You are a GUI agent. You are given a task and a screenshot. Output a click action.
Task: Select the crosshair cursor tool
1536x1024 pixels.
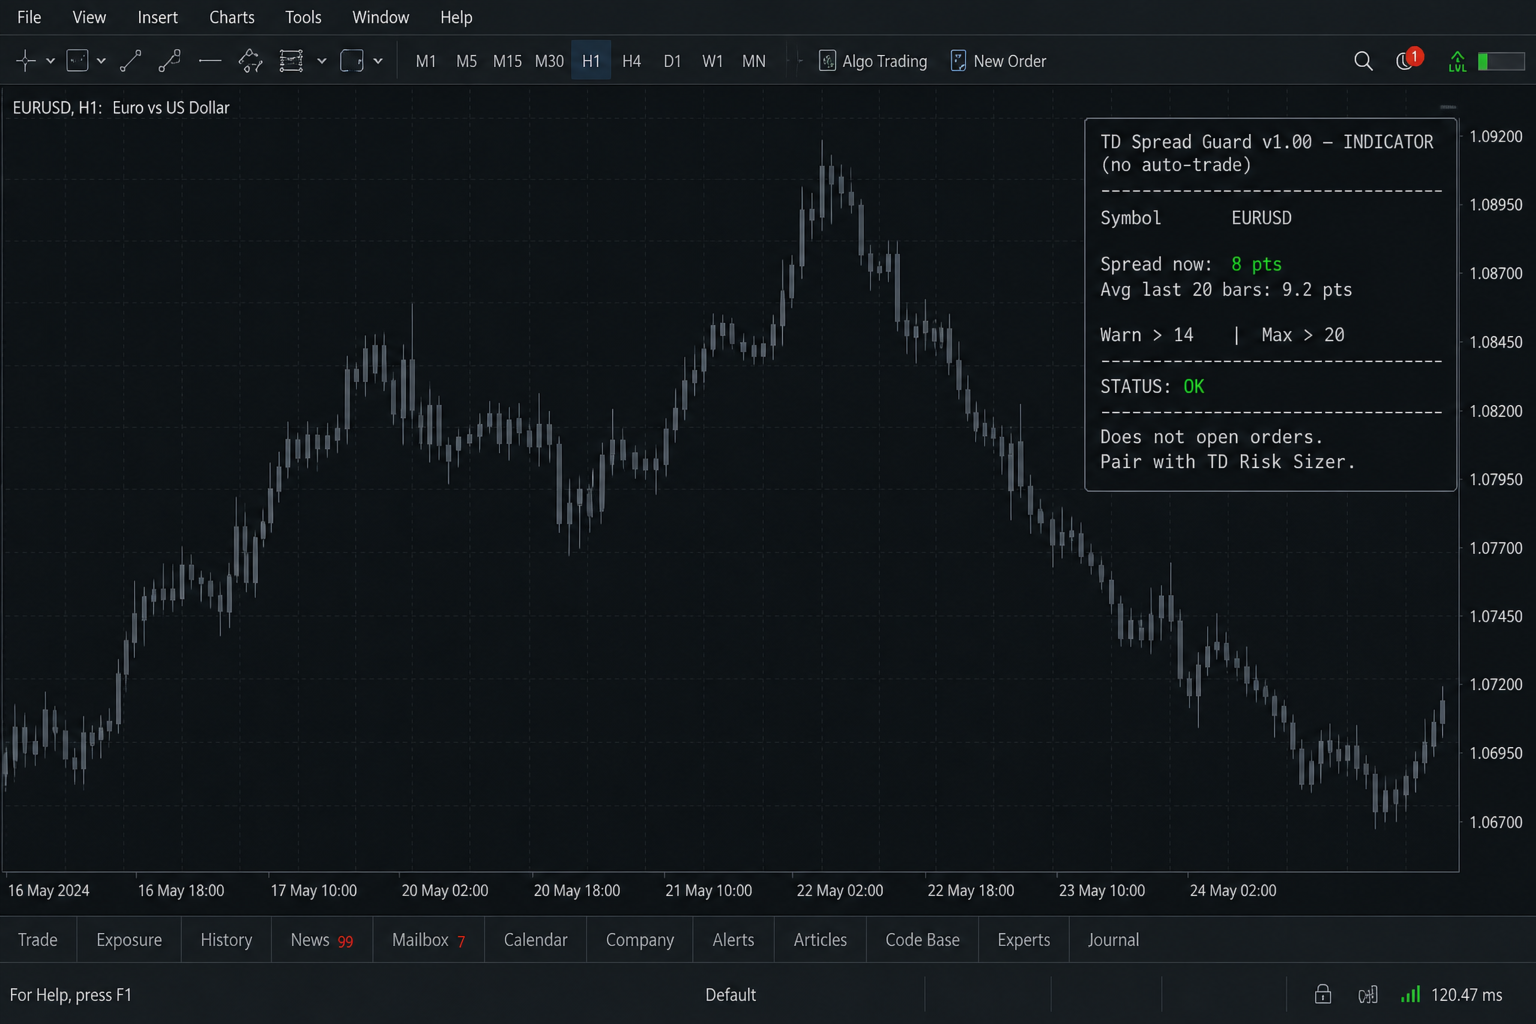tap(26, 61)
